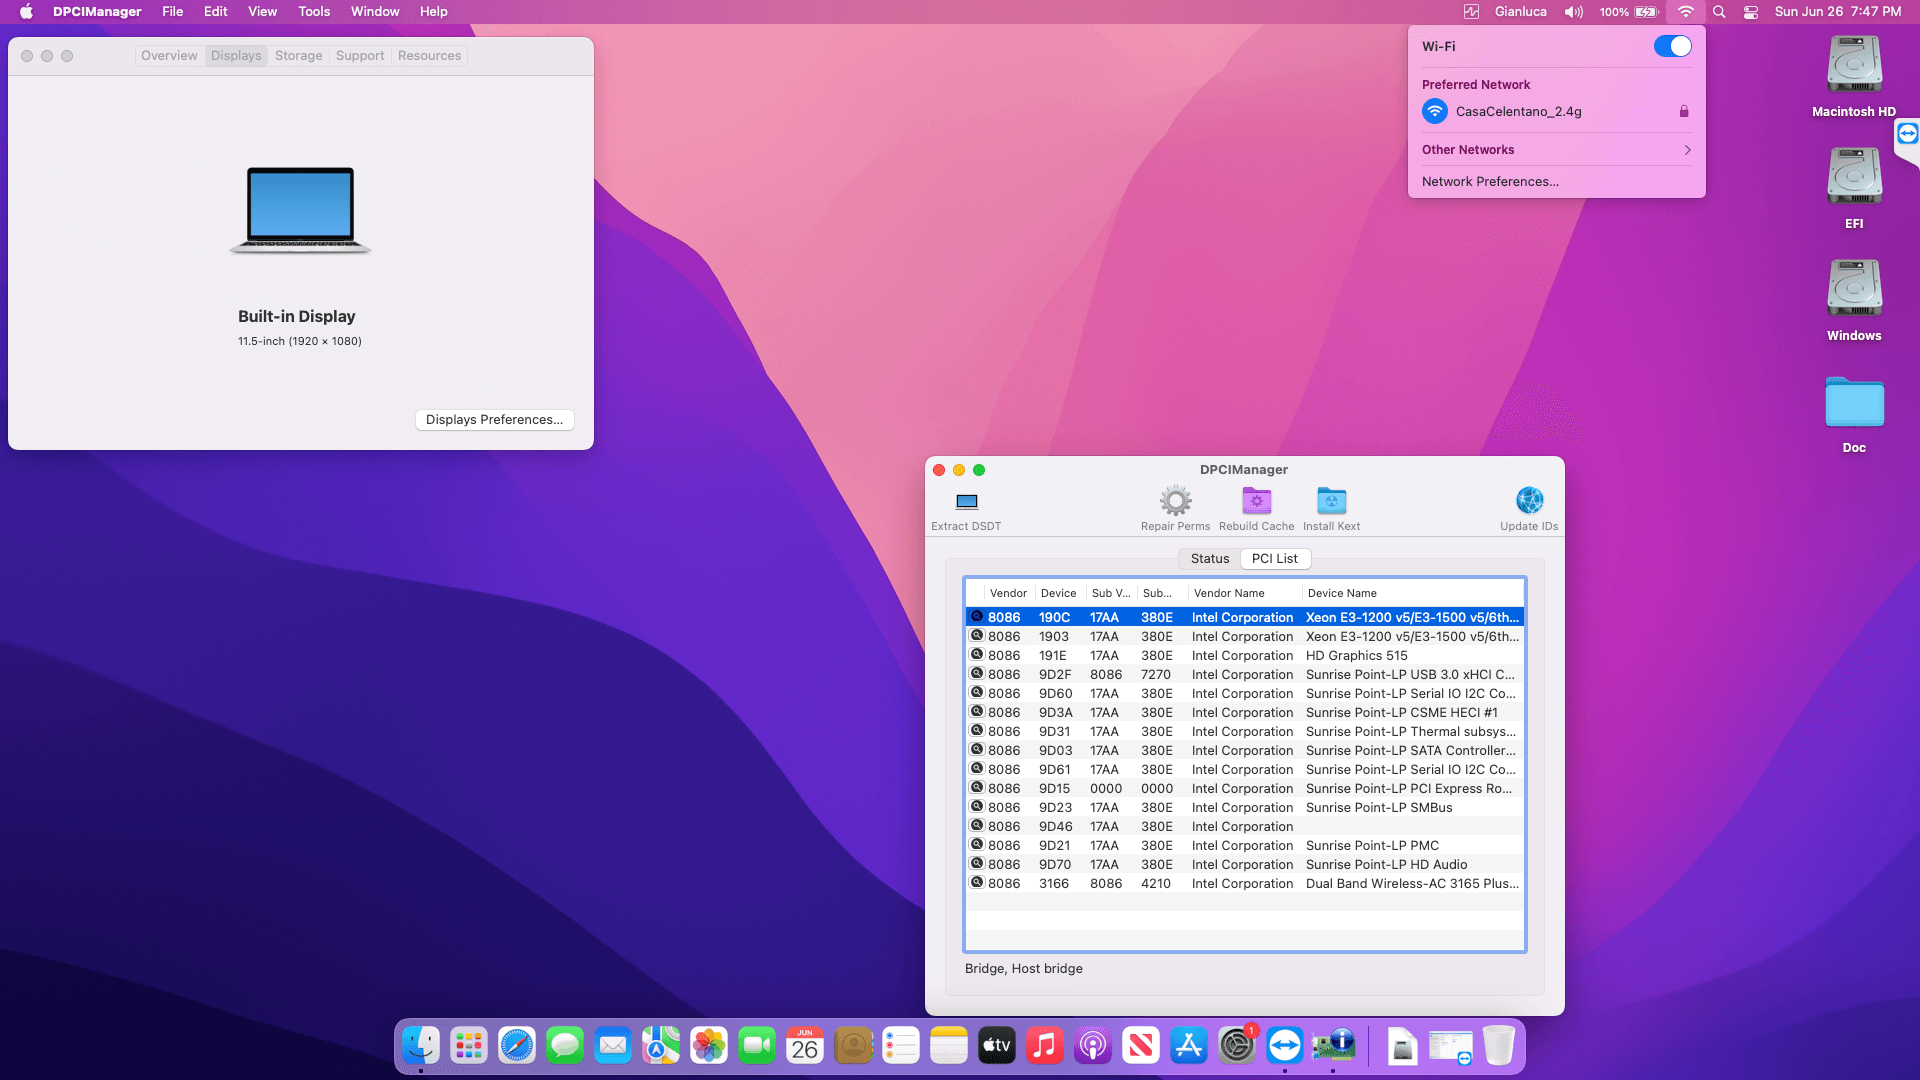Click the Repair Perms gear icon
Image resolution: width=1920 pixels, height=1080 pixels.
pyautogui.click(x=1175, y=500)
